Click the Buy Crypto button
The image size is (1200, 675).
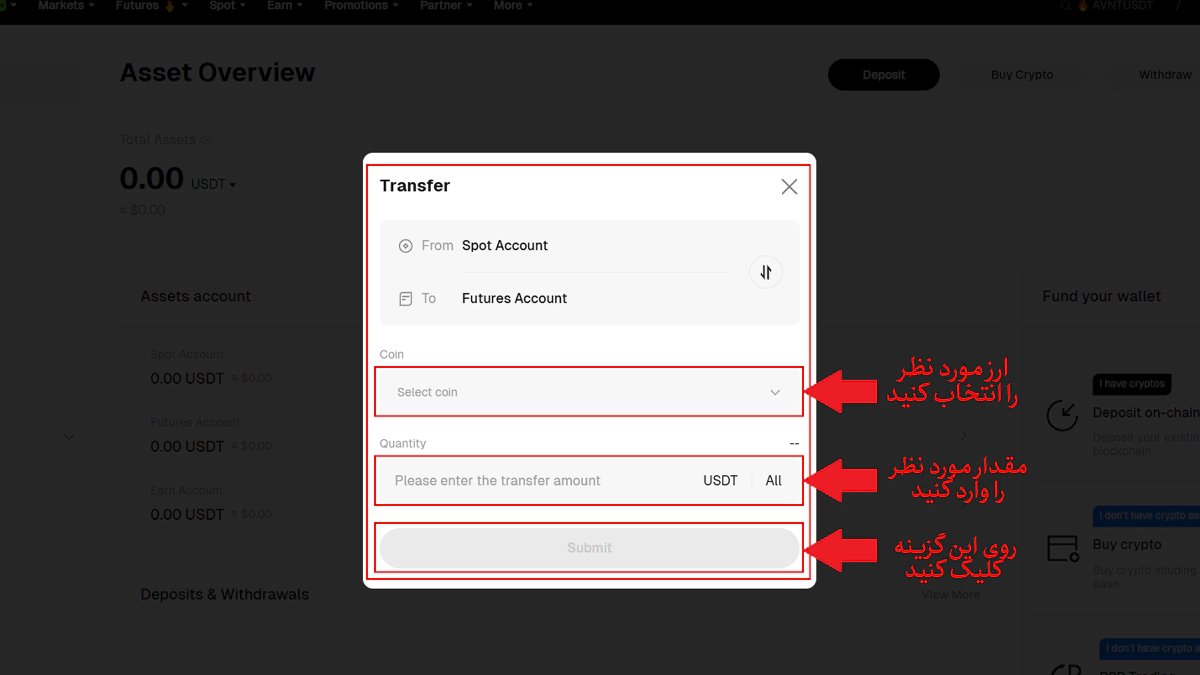point(1021,75)
